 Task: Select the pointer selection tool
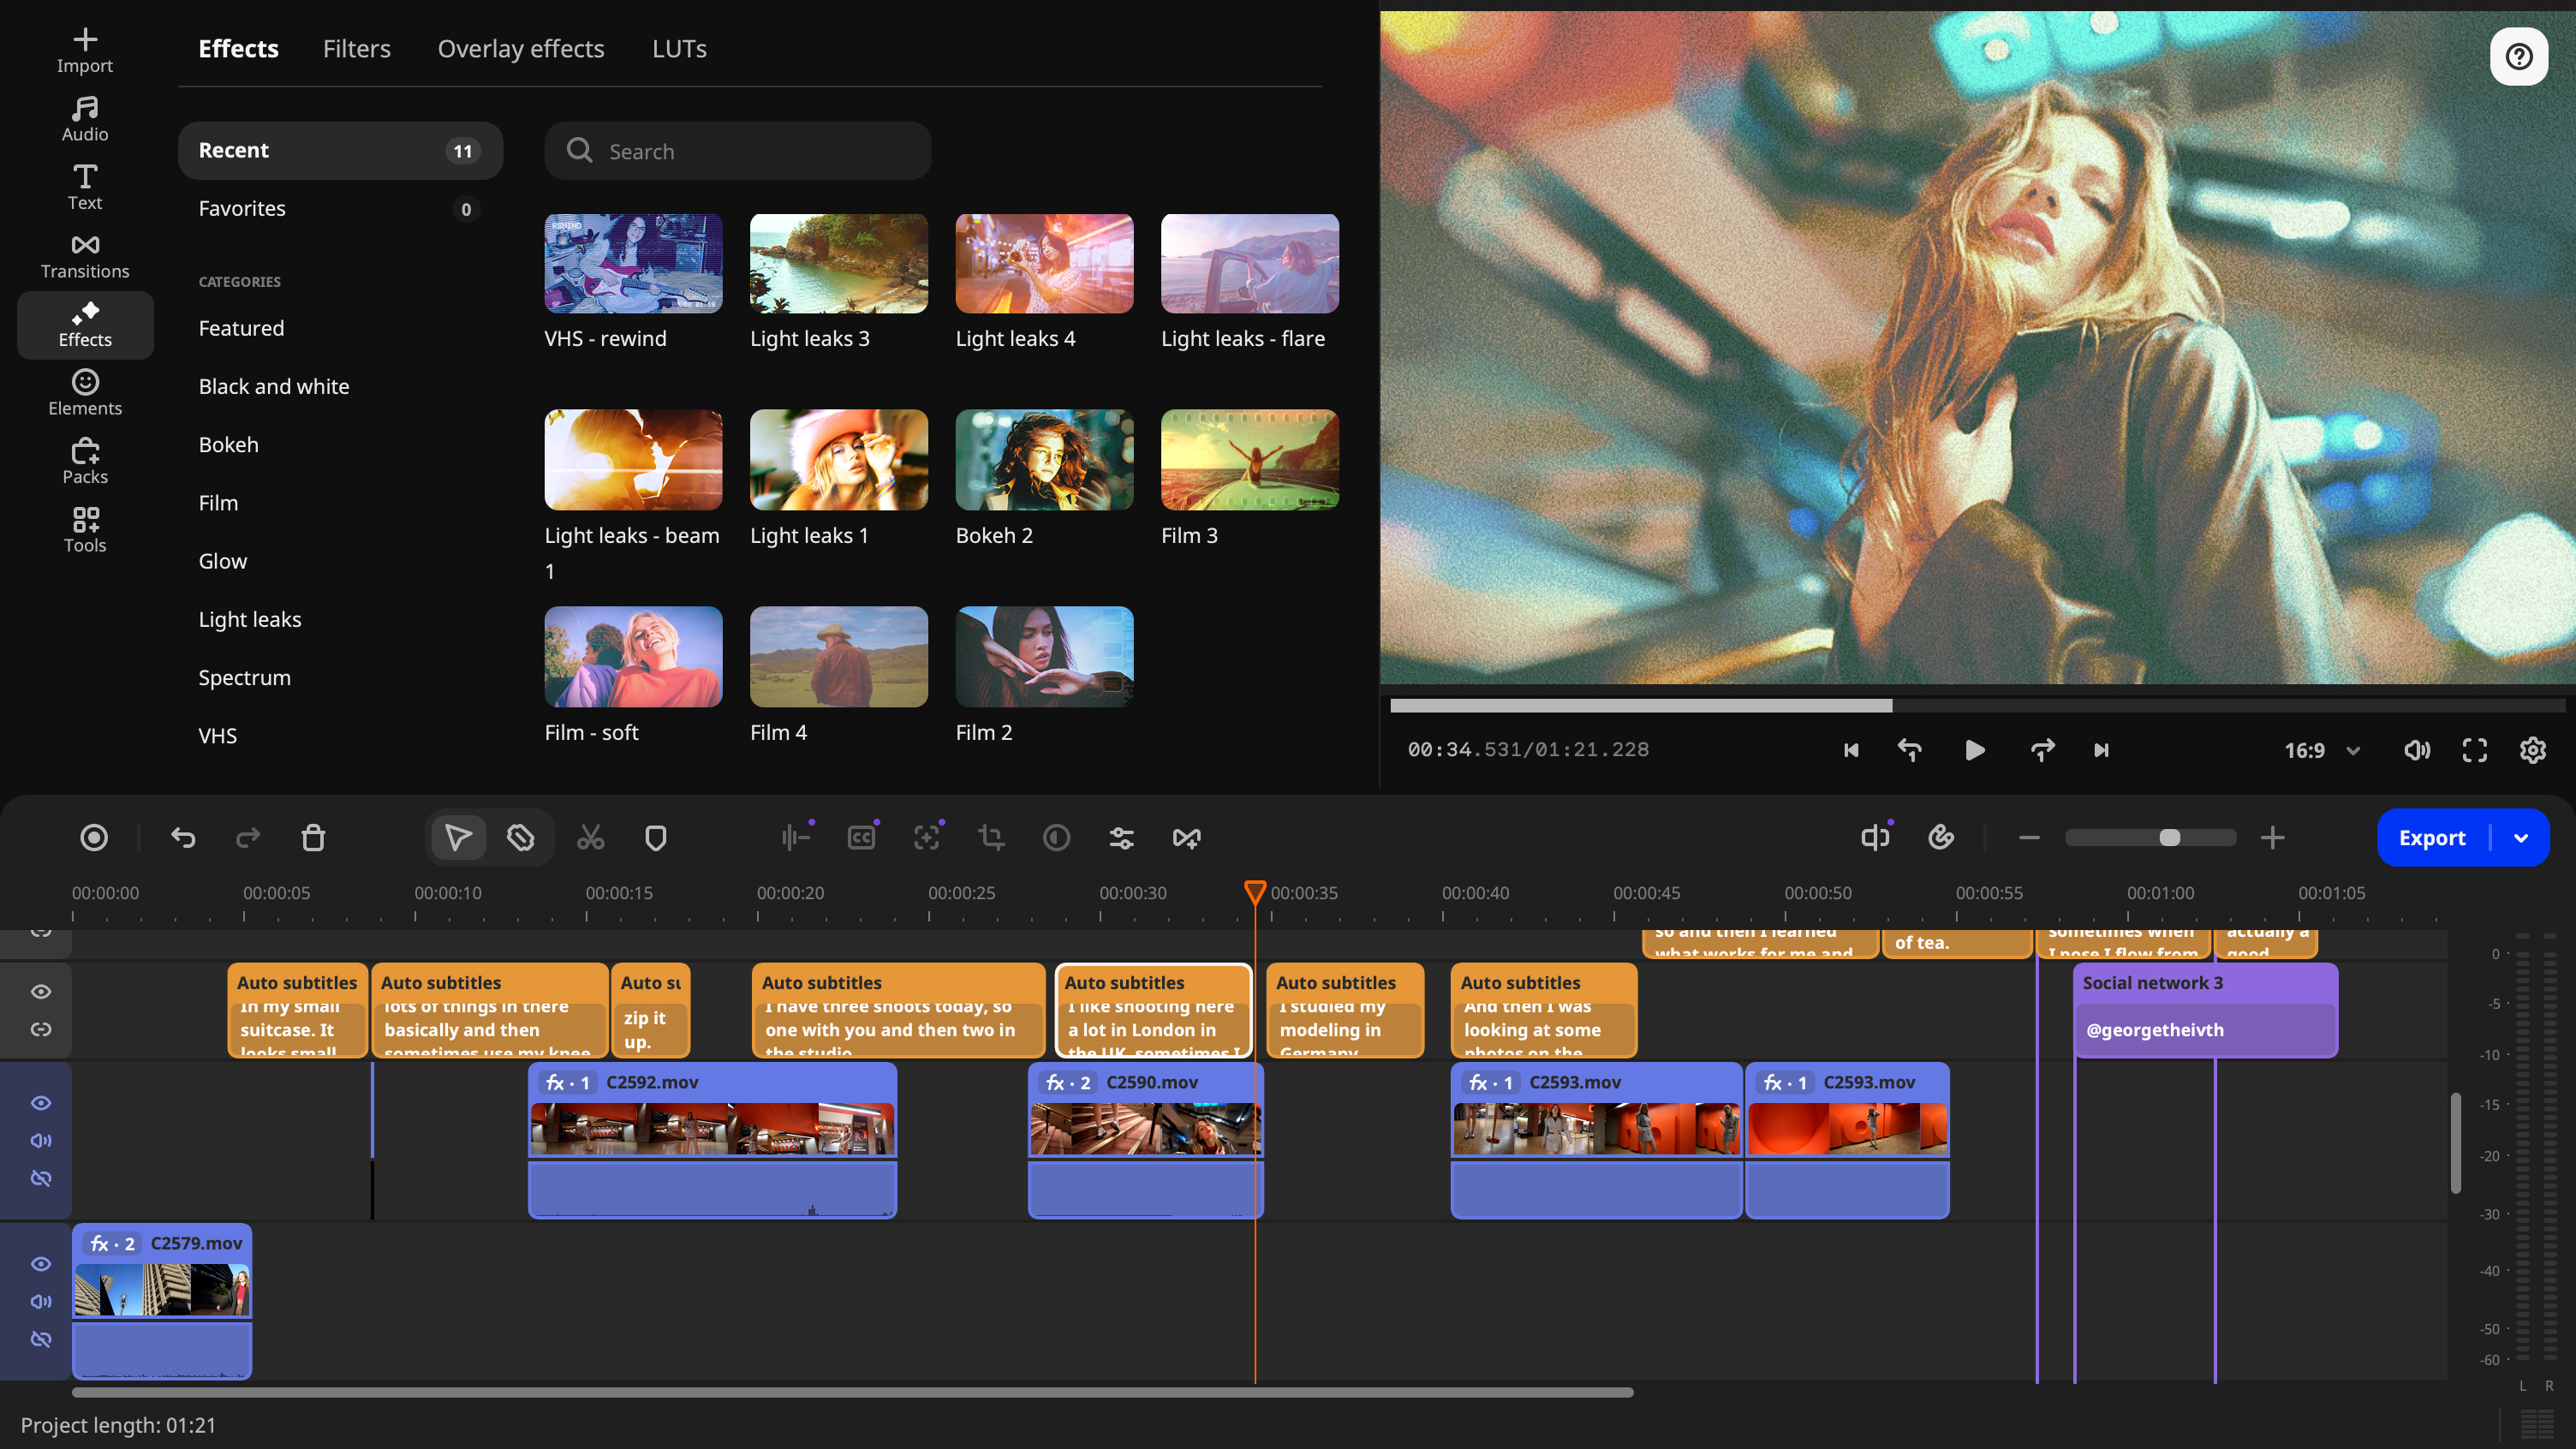pyautogui.click(x=458, y=837)
